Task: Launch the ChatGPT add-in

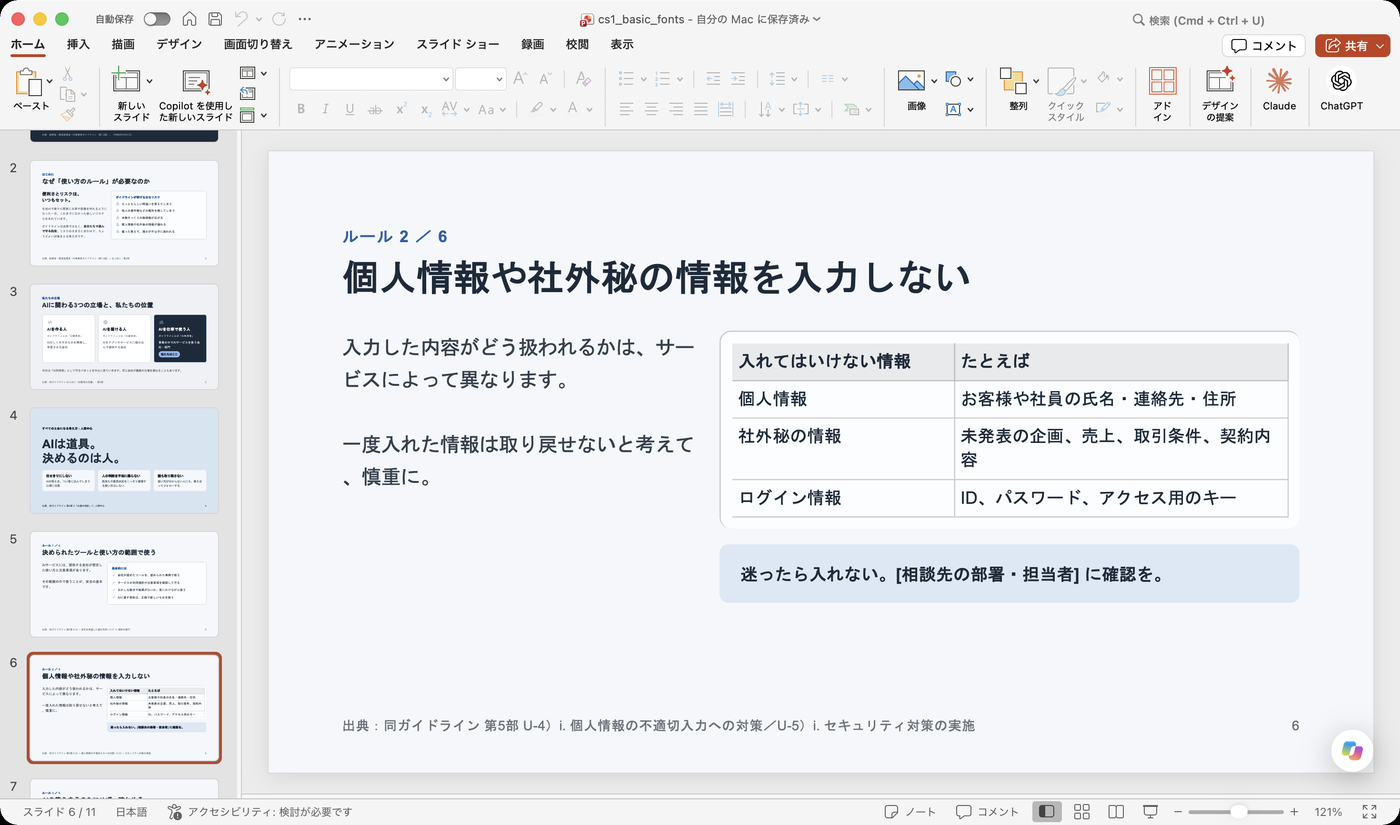Action: coord(1341,81)
